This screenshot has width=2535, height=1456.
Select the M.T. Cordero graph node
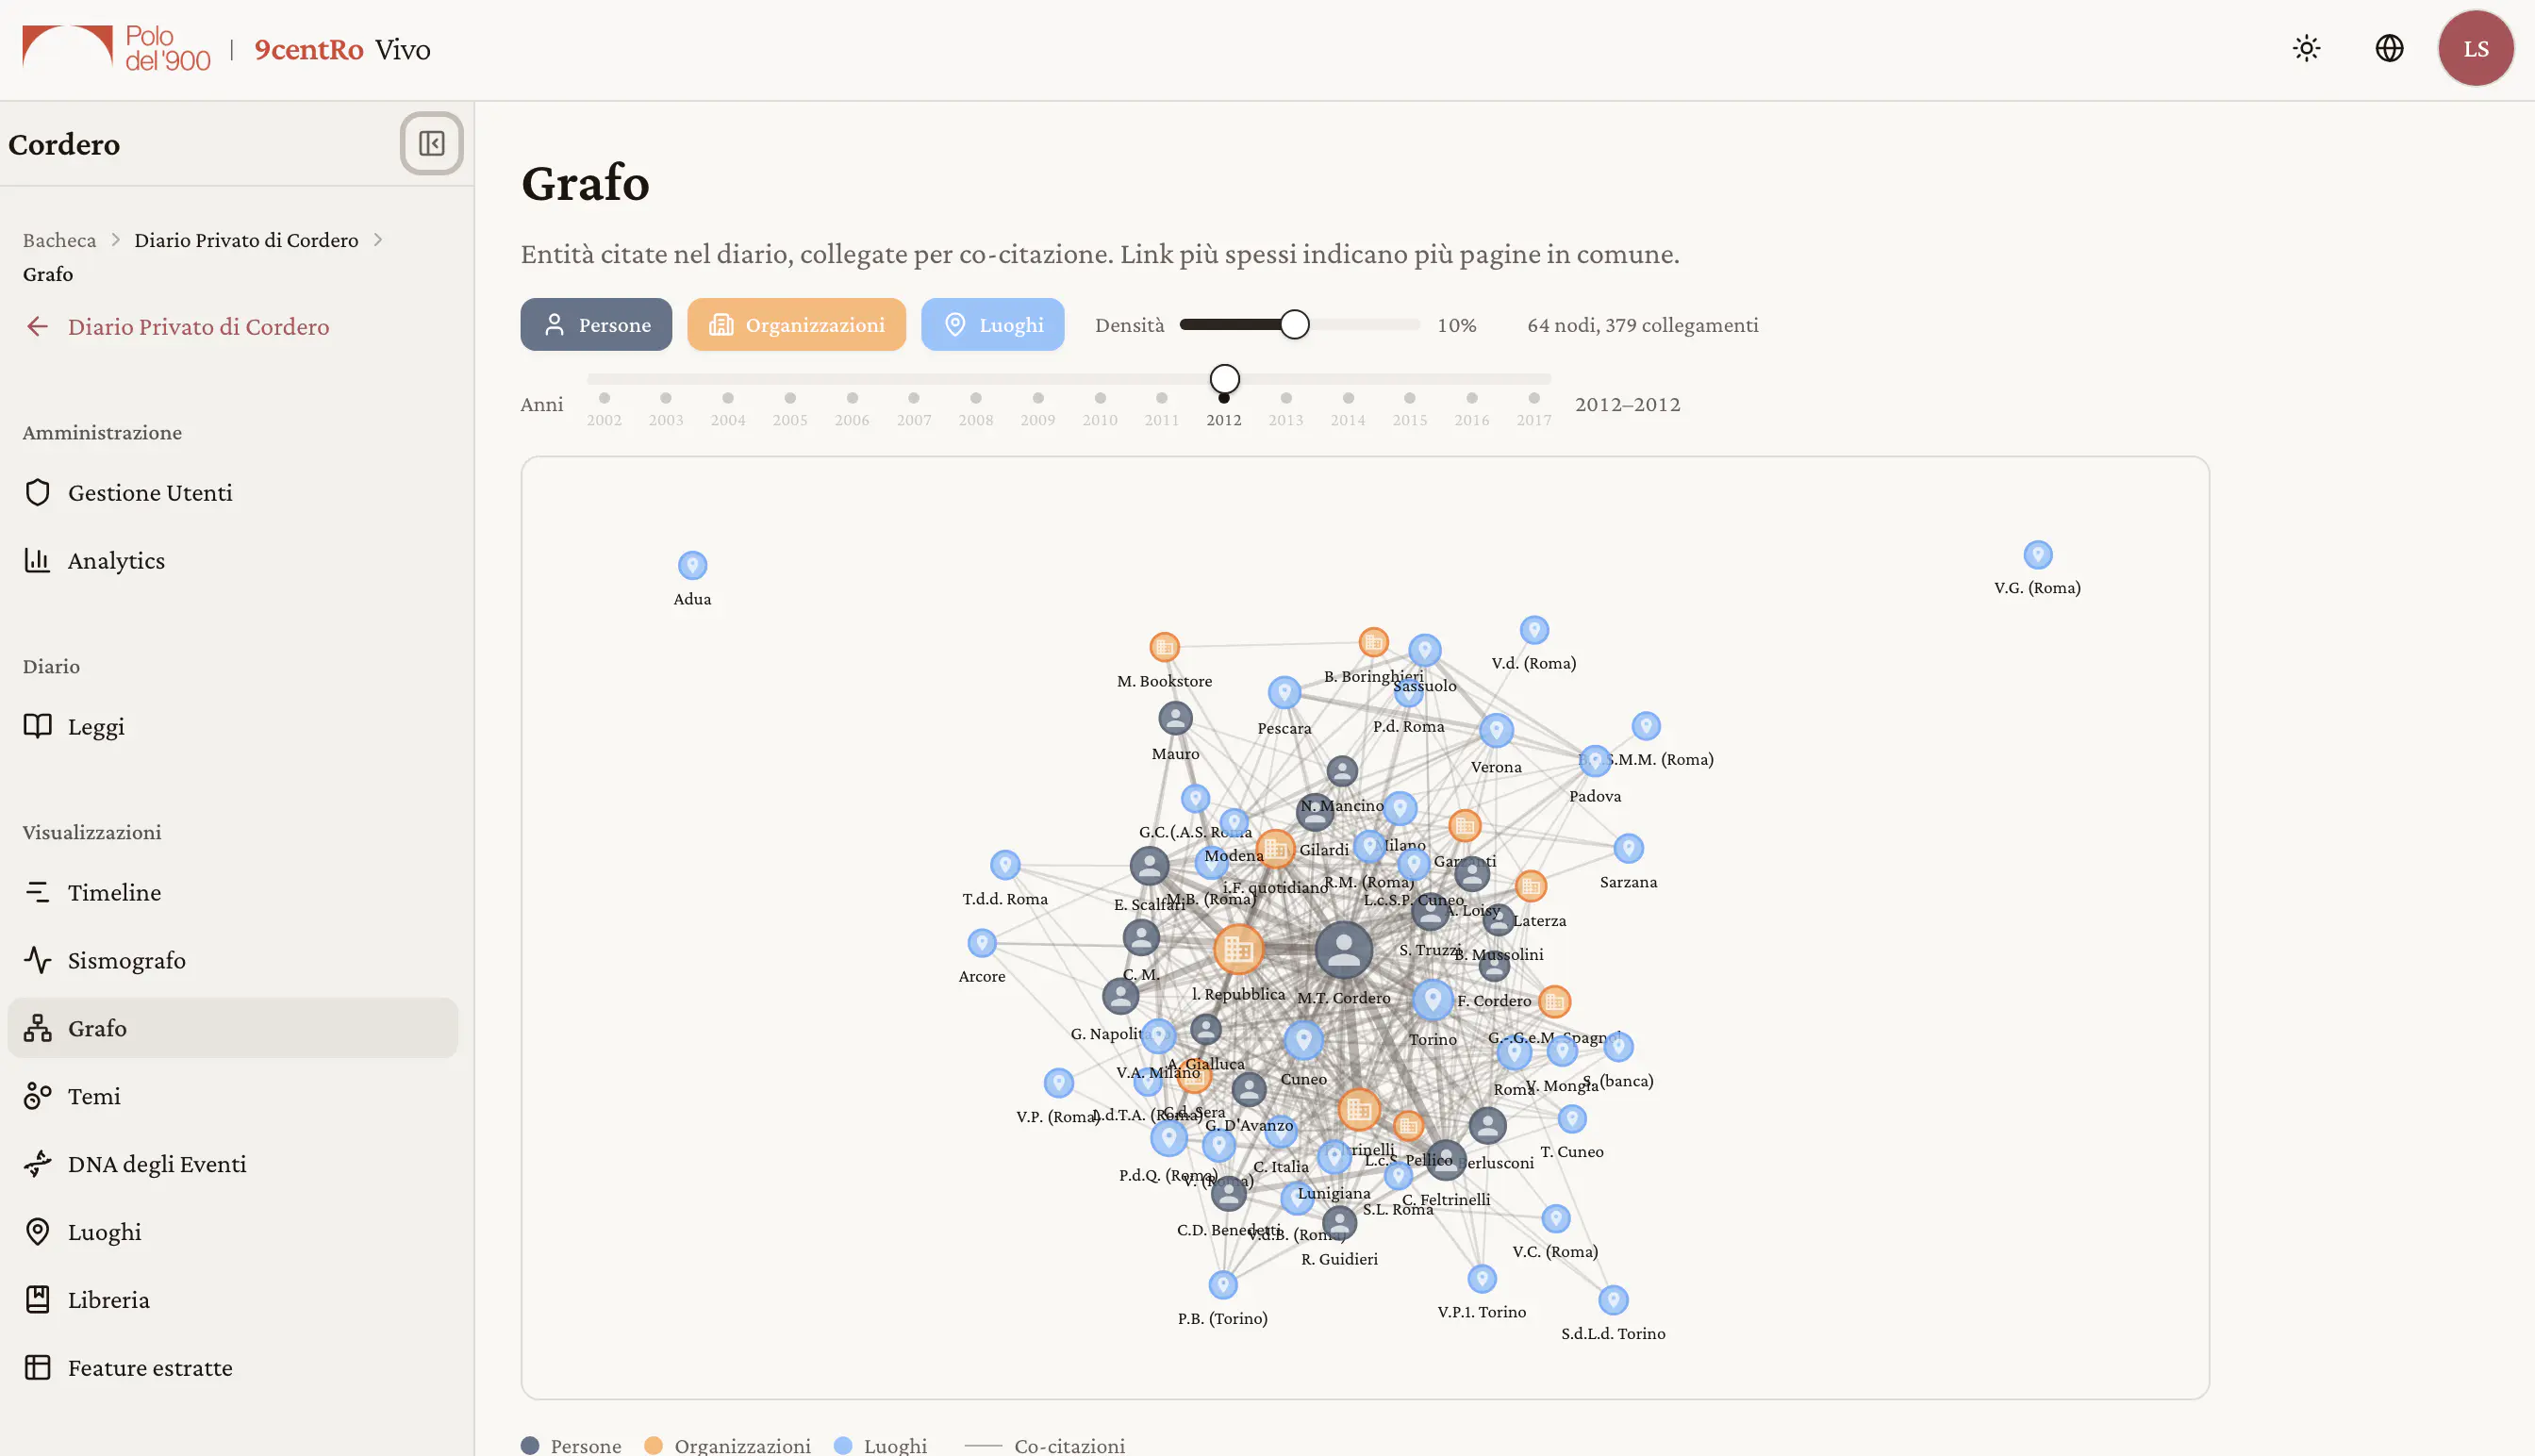1343,950
